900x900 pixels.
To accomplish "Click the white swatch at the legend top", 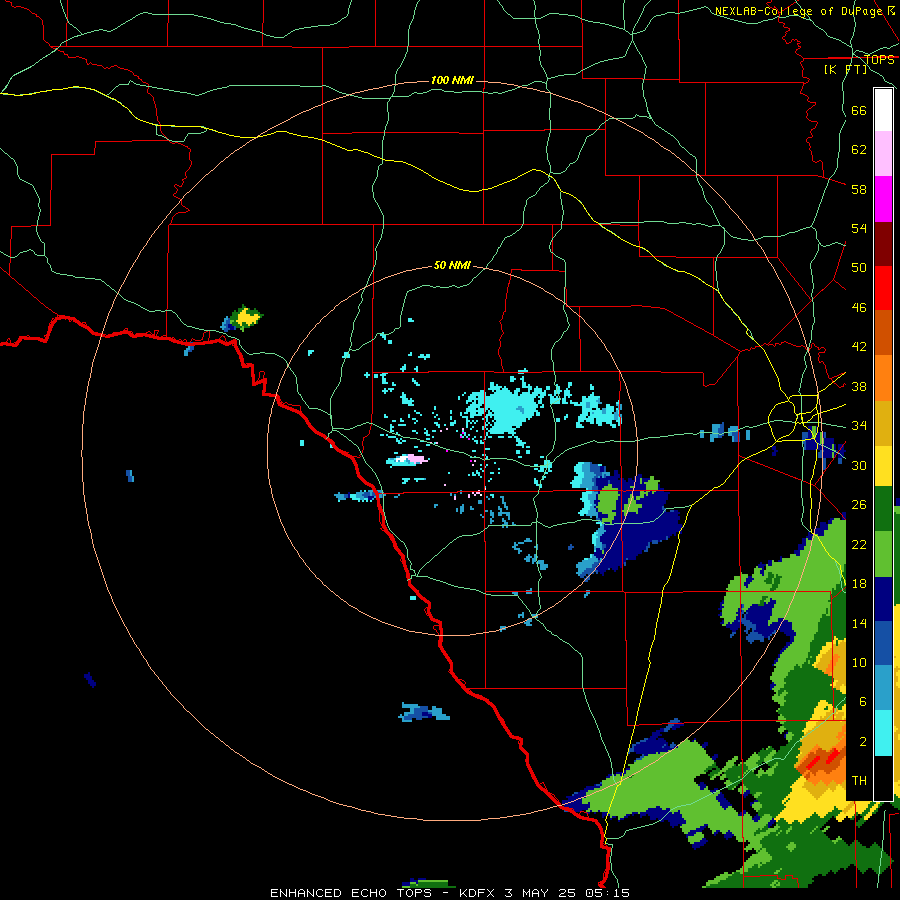I will (883, 110).
